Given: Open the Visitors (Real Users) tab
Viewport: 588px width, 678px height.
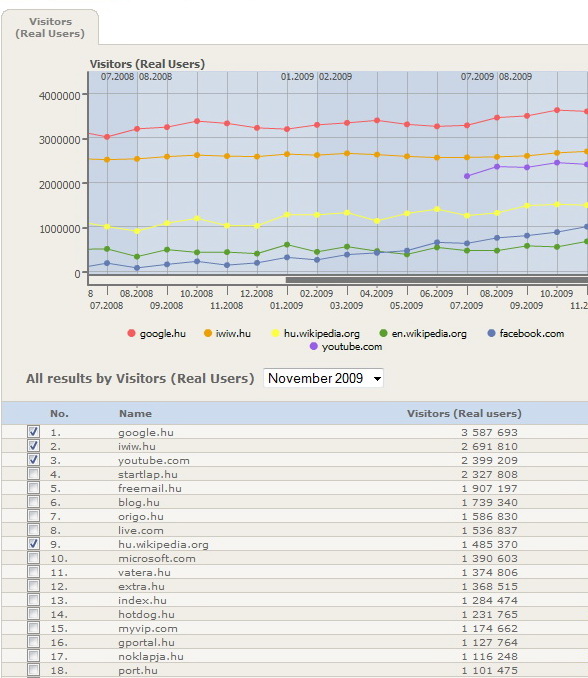Looking at the screenshot, I should (x=50, y=27).
